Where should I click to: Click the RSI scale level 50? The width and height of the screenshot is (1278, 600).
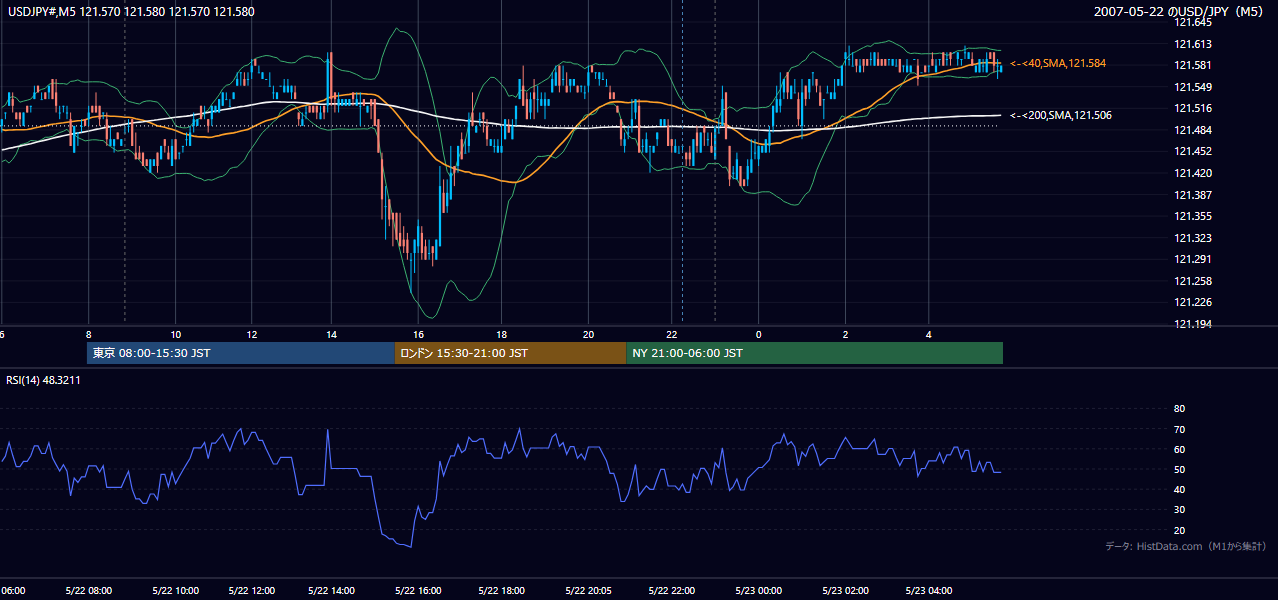point(1179,469)
